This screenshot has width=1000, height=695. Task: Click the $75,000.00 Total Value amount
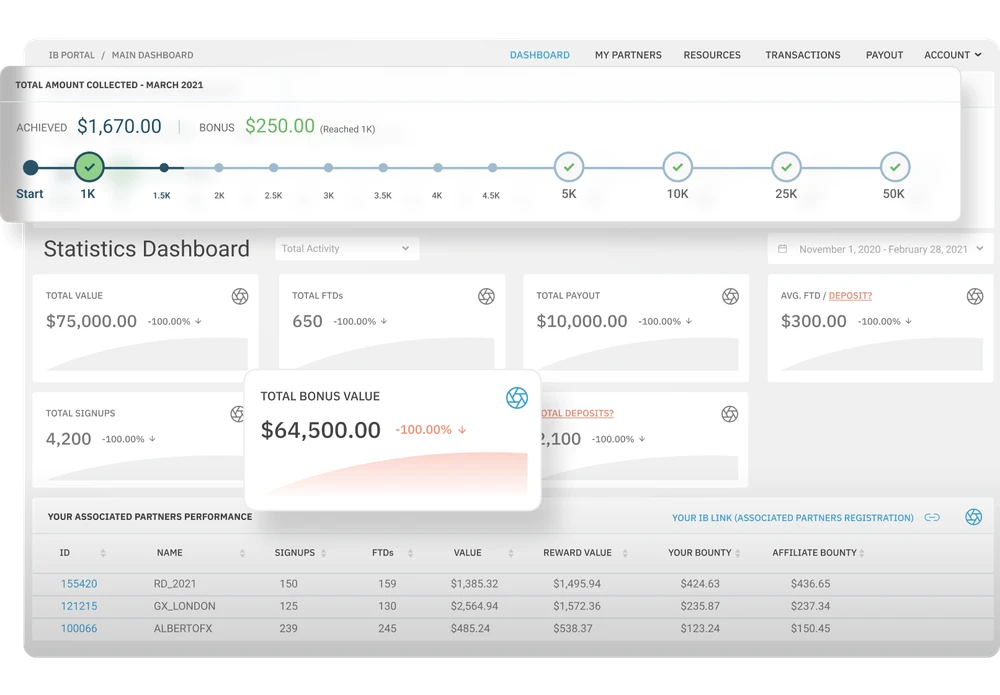pos(91,321)
